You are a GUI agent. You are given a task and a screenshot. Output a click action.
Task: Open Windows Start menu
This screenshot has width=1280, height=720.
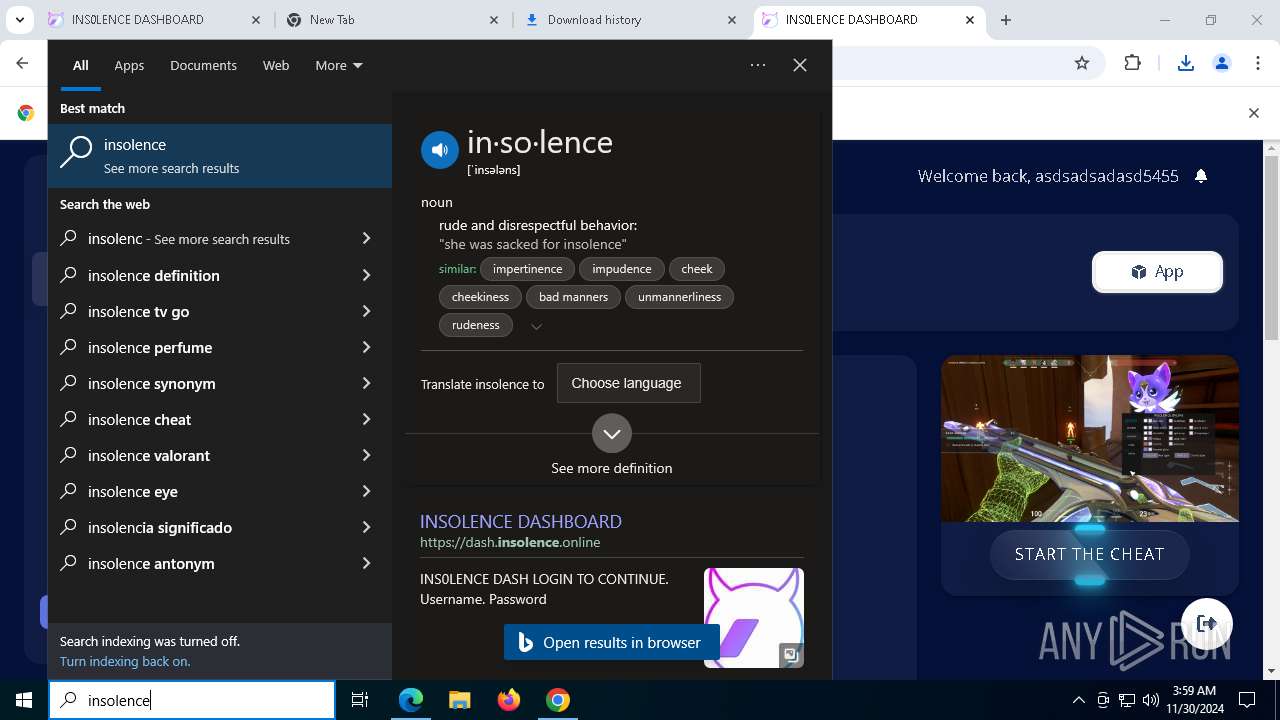[24, 700]
